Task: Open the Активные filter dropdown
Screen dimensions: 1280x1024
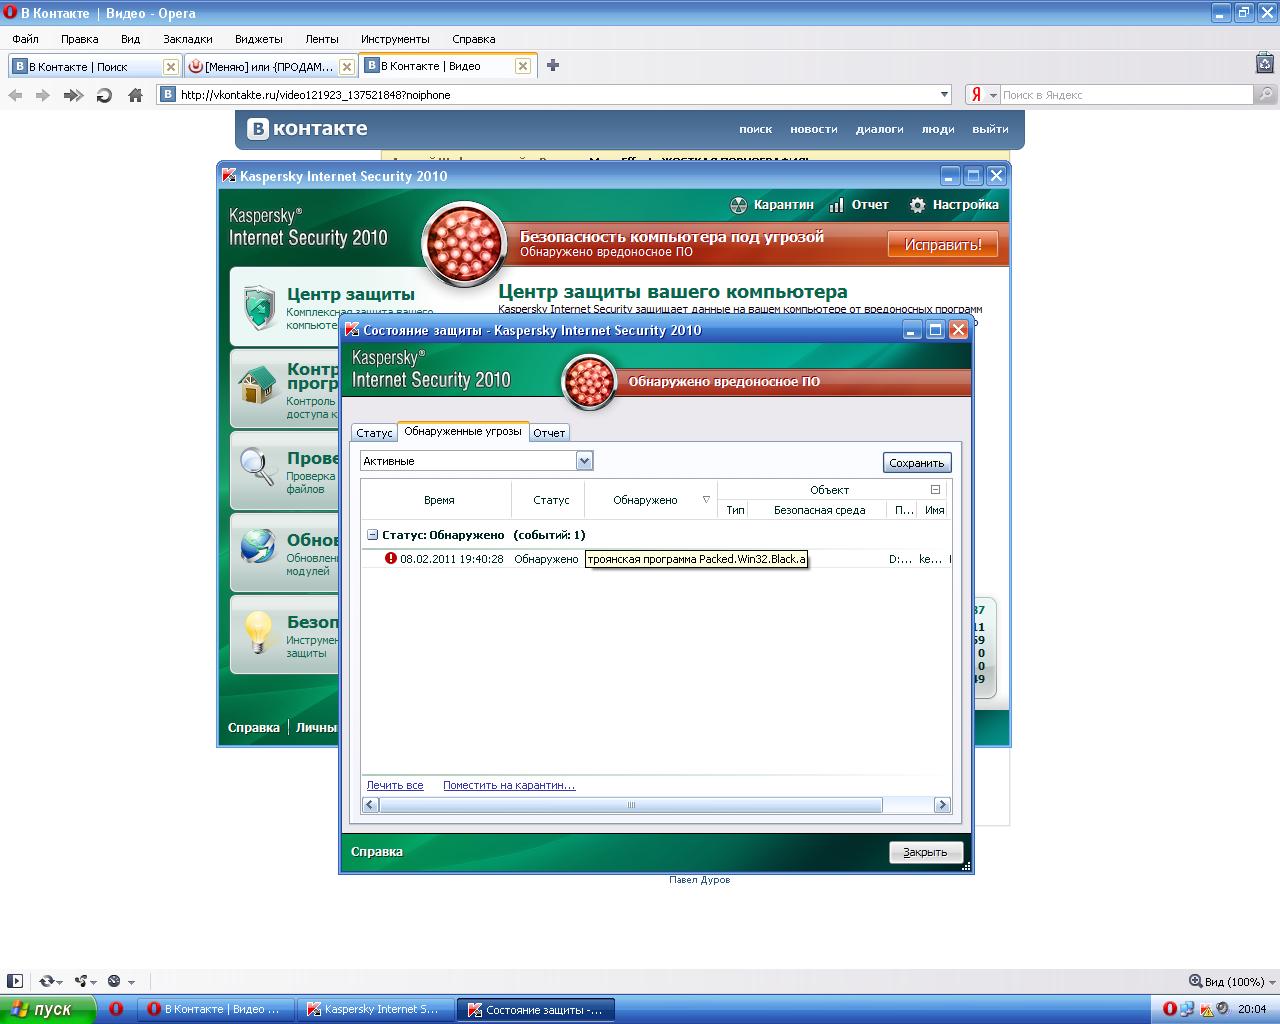Action: [x=585, y=460]
